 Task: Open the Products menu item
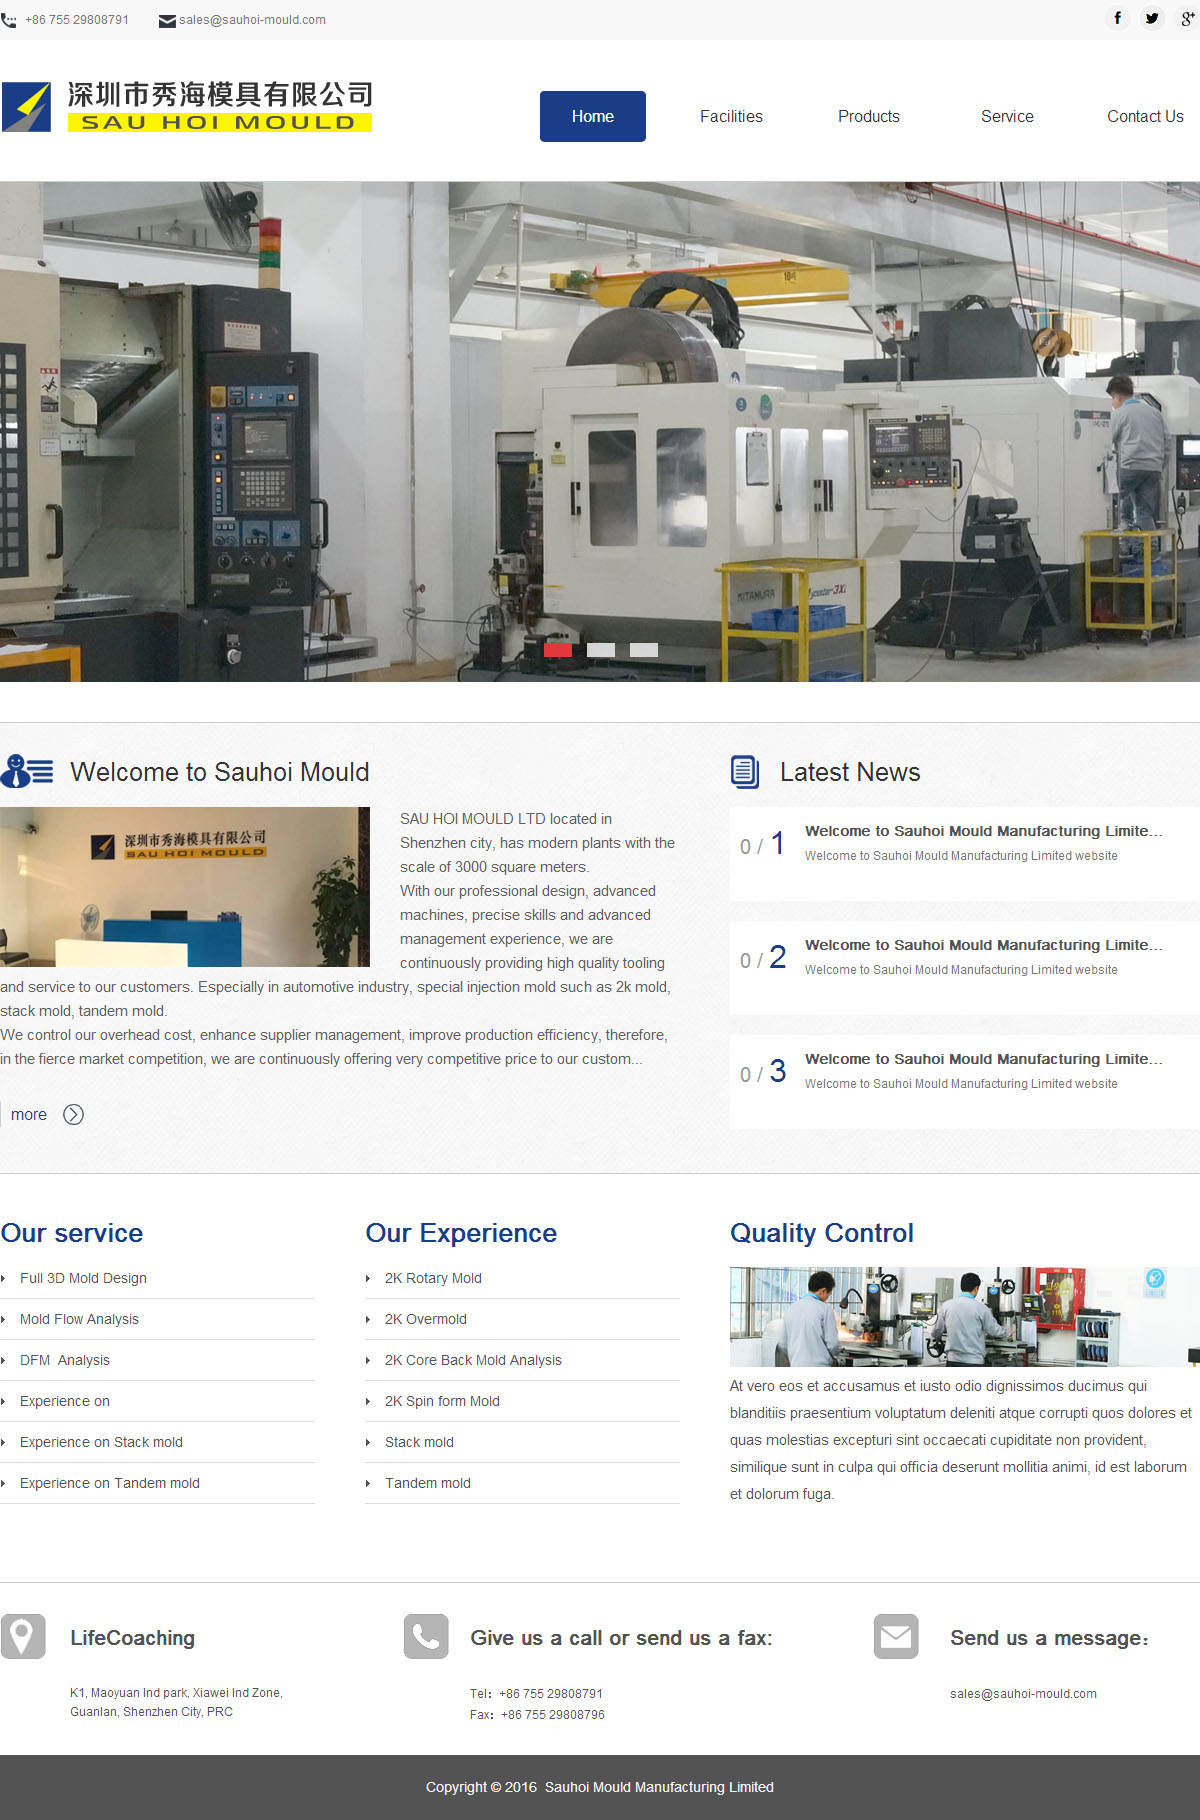(x=869, y=116)
